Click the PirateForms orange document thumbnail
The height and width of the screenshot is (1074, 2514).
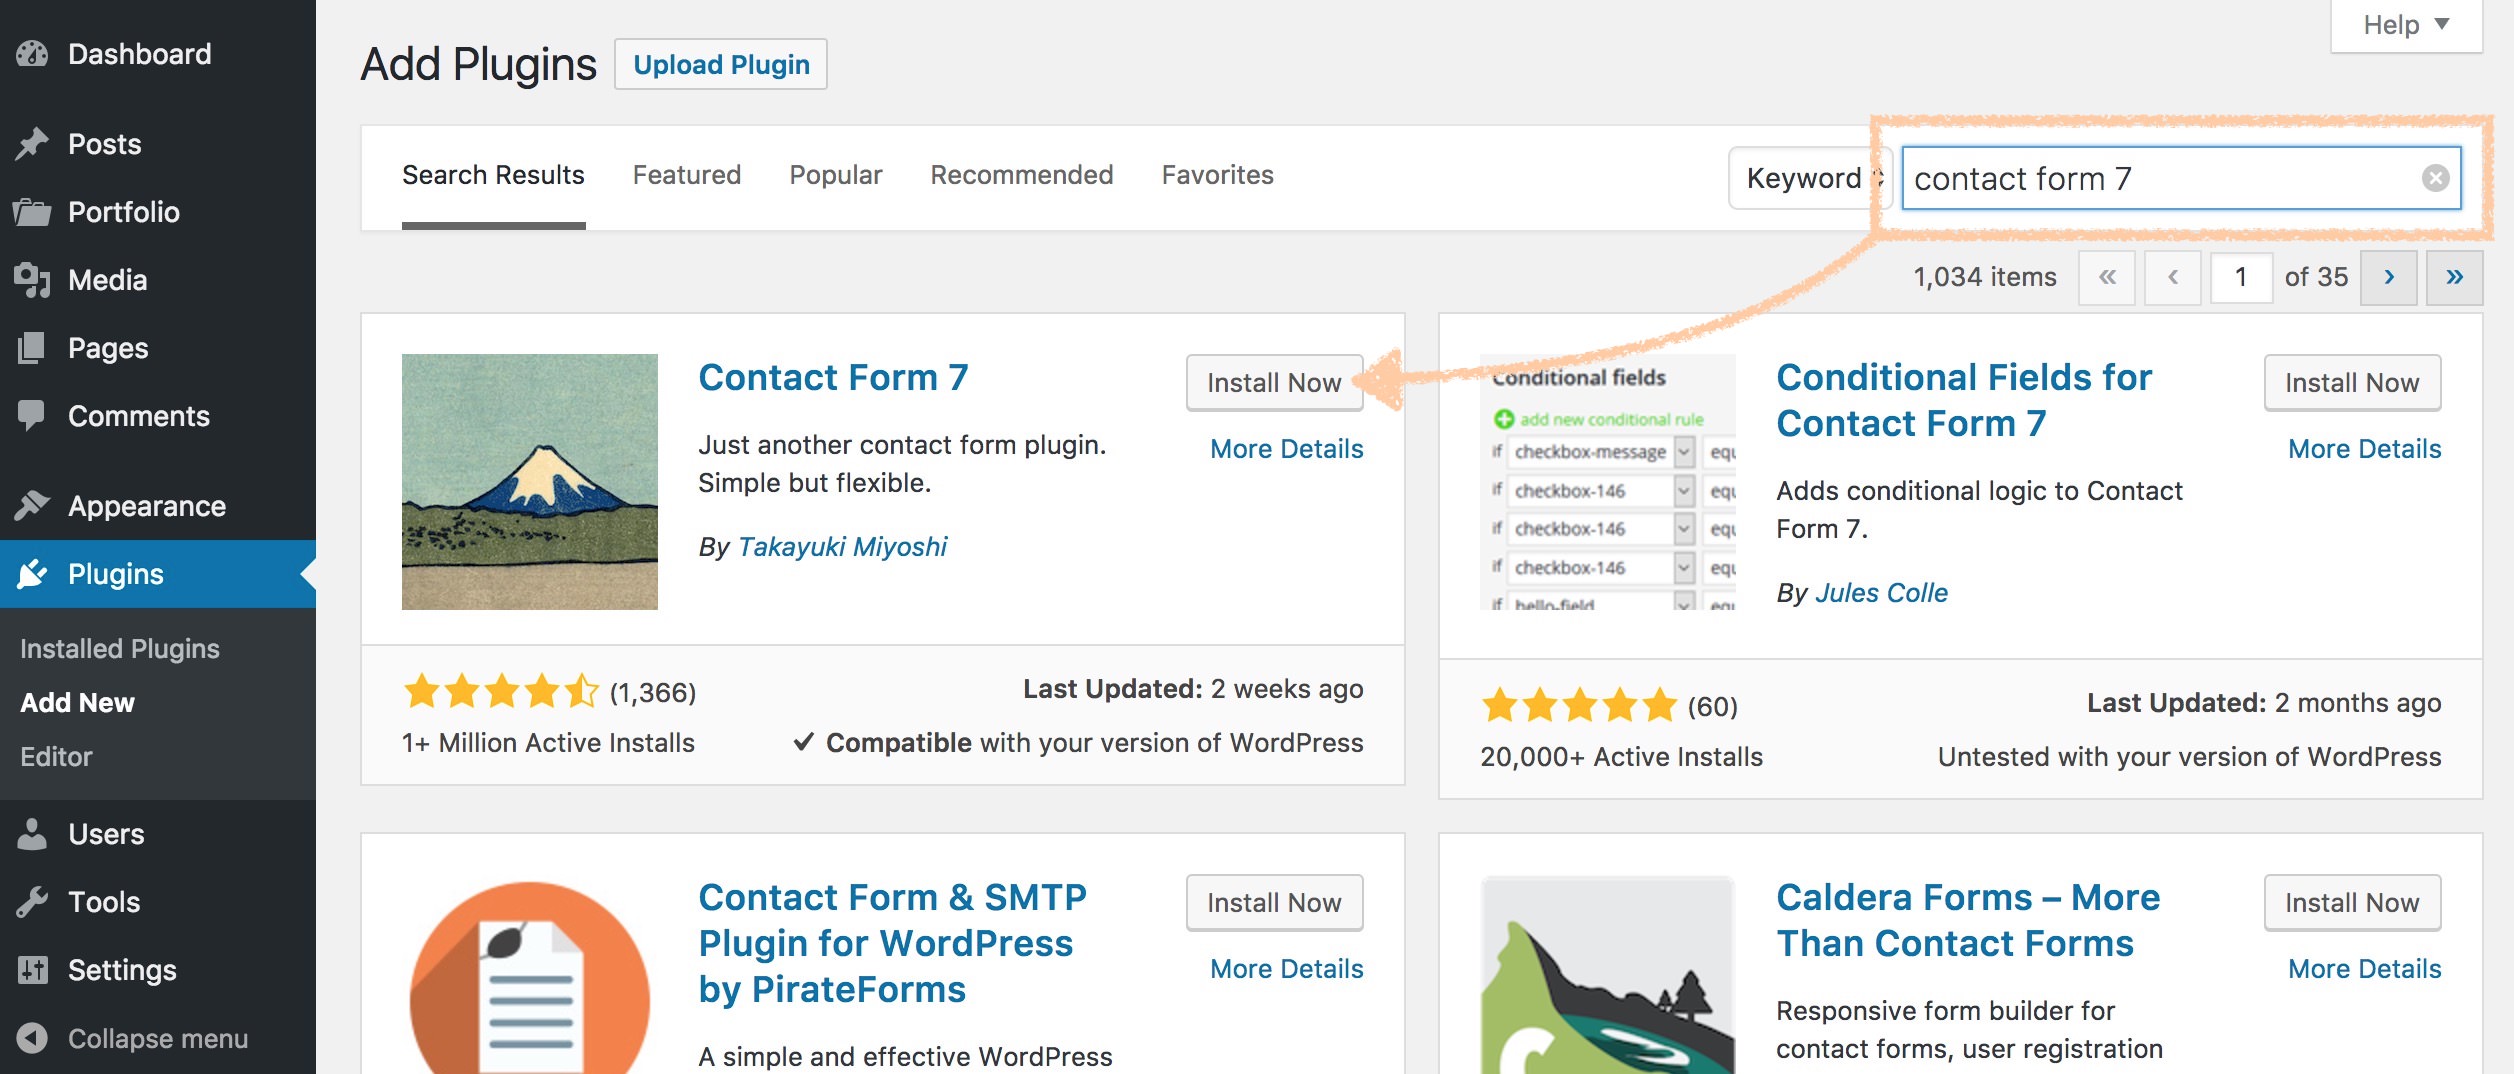(530, 976)
